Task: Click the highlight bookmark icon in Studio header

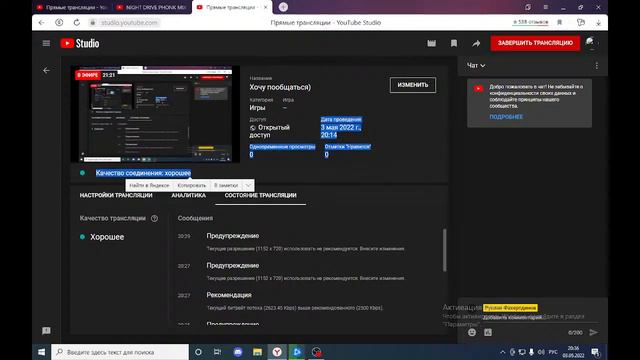Action: (x=454, y=43)
